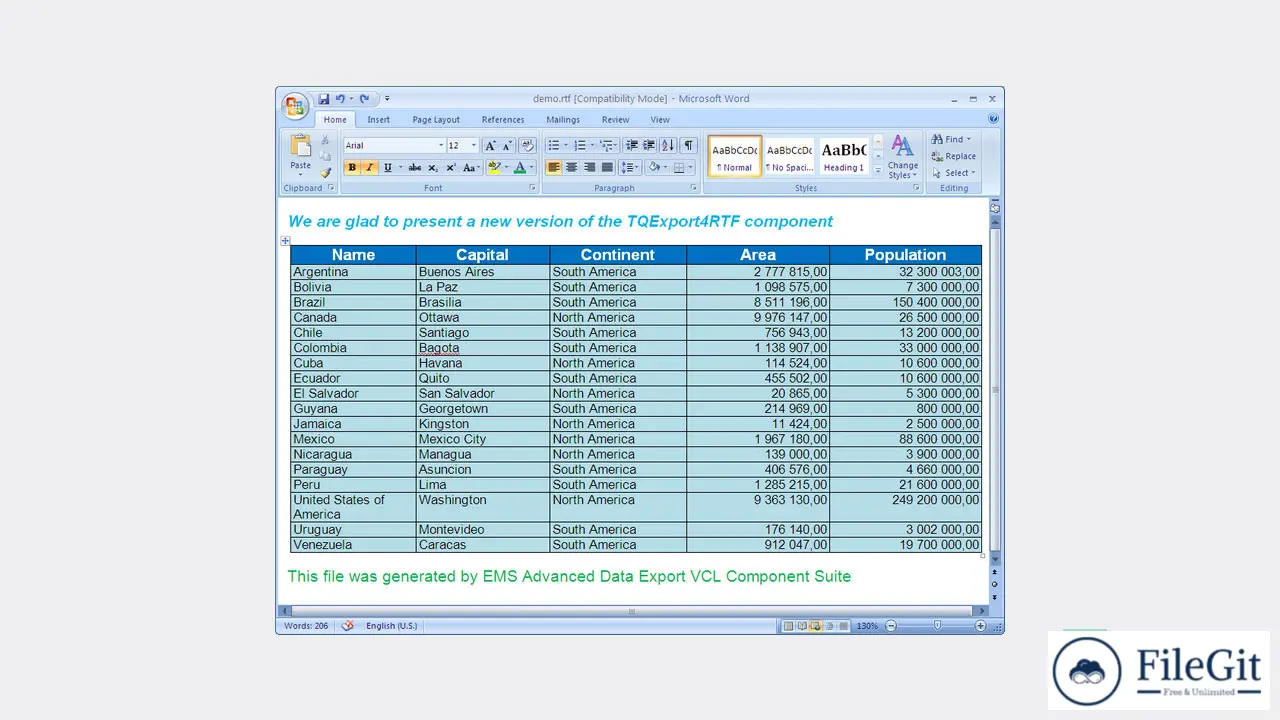Open the Mailings tab
This screenshot has height=720, width=1280.
coord(563,120)
